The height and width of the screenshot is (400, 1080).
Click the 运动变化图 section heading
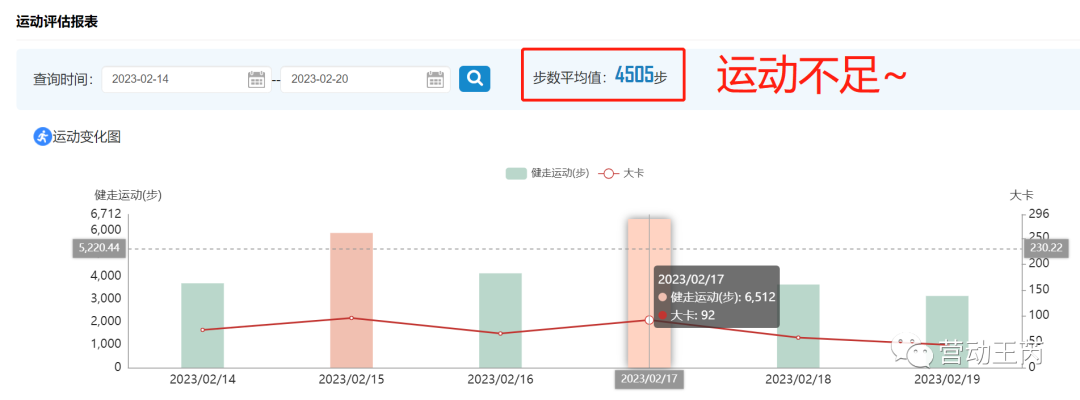tap(87, 137)
